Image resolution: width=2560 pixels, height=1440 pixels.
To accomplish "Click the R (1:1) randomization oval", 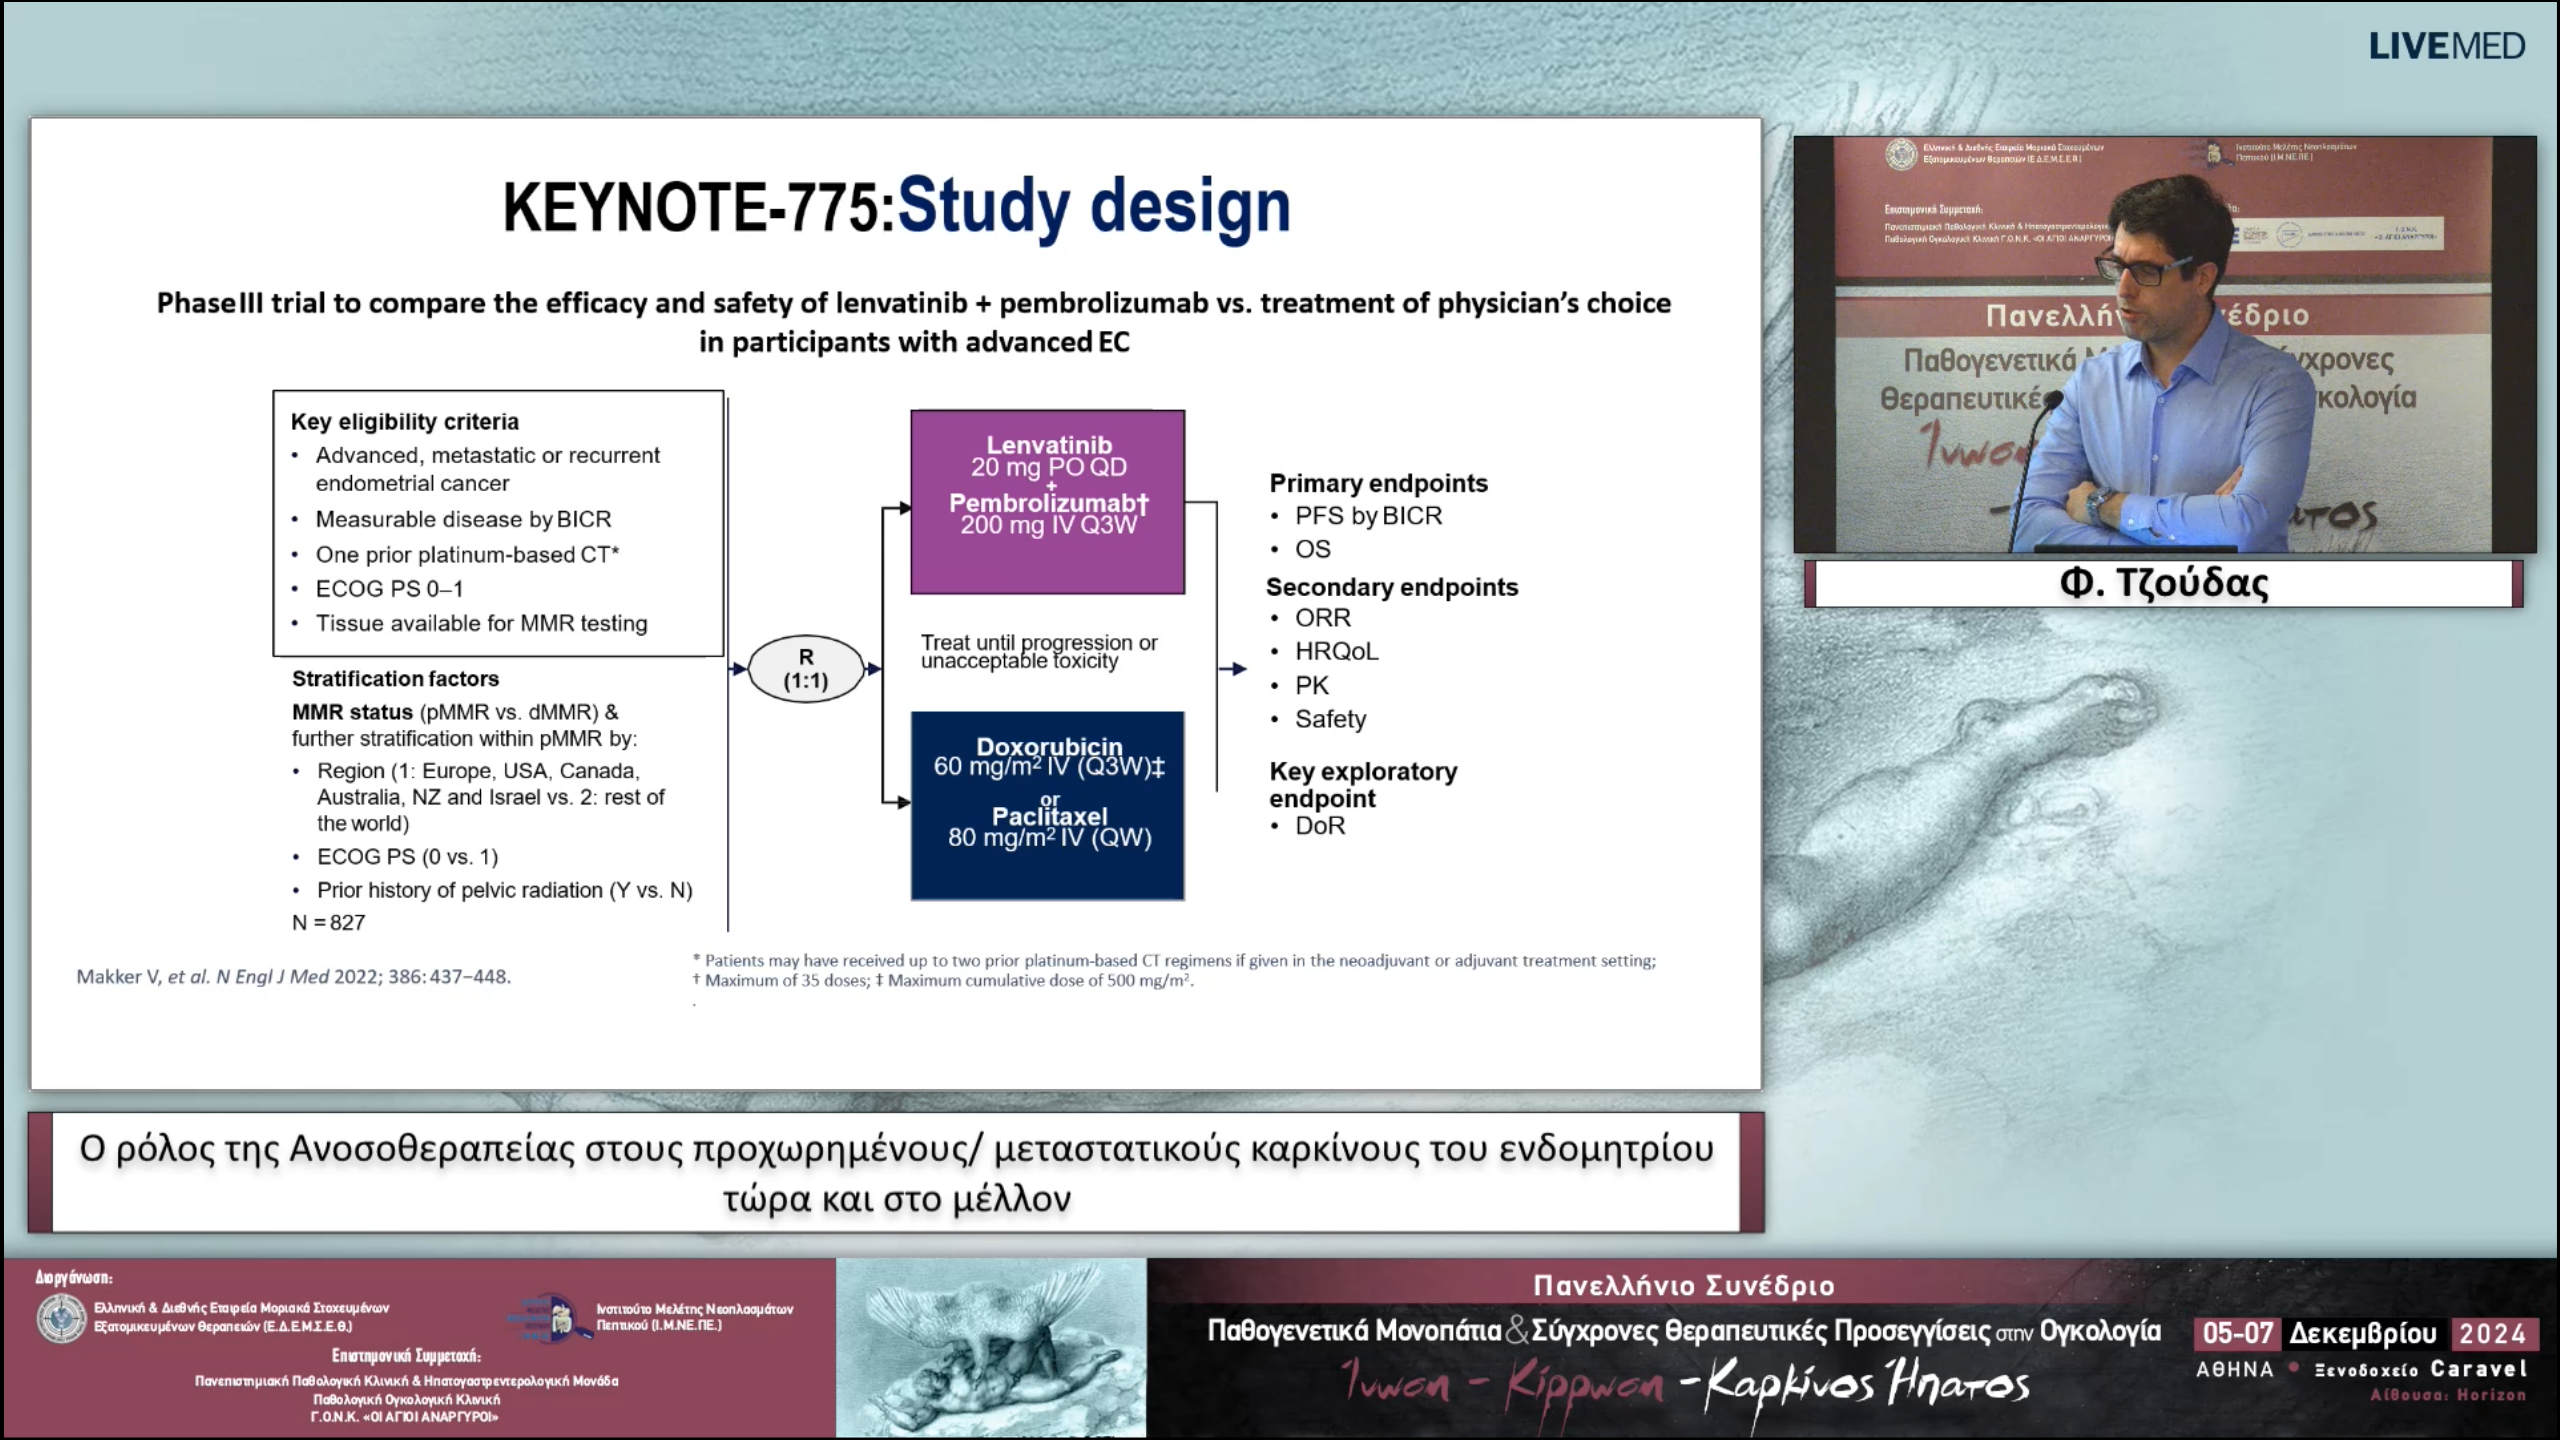I will (x=806, y=669).
